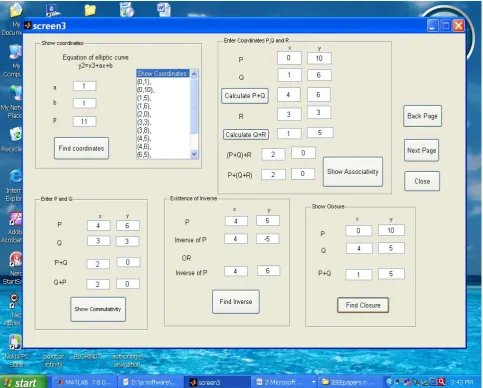
Task: Click Q's y field in Enter P and Q panel
Action: point(127,241)
